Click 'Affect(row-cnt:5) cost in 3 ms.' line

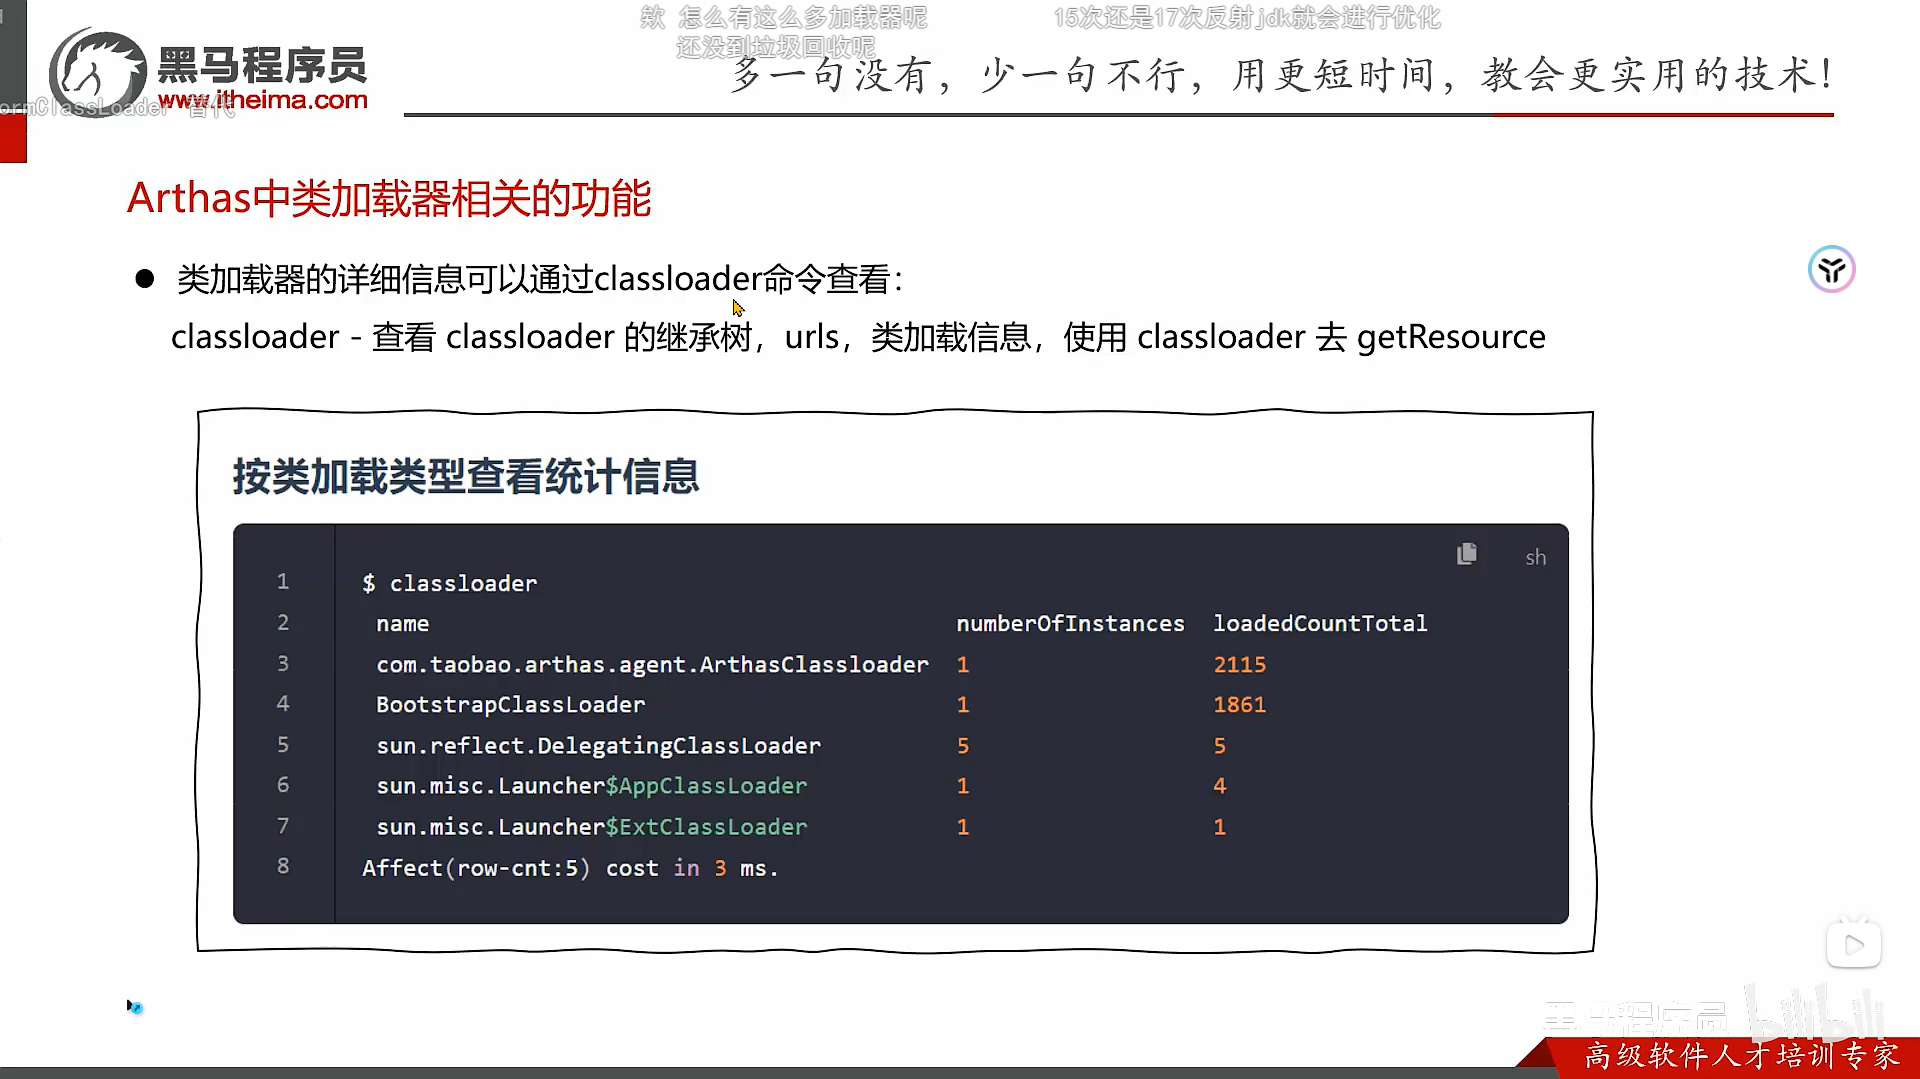(570, 868)
